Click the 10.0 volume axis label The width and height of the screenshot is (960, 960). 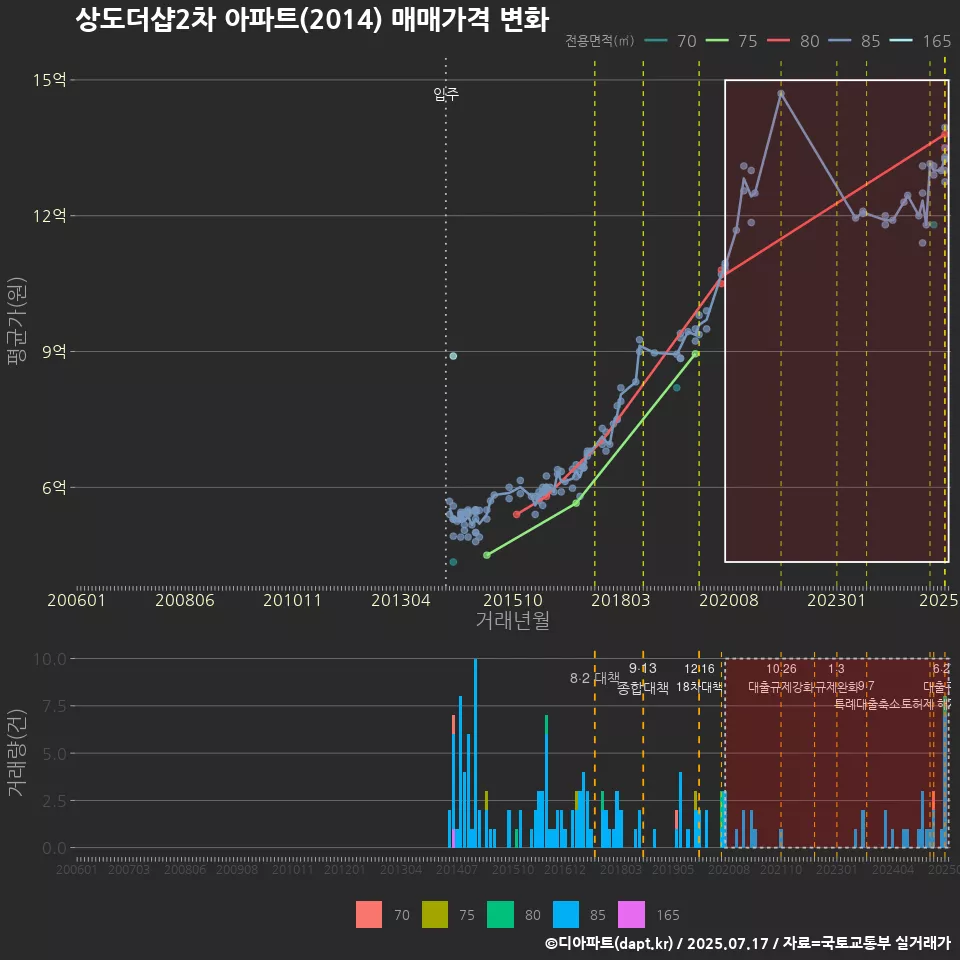point(50,659)
